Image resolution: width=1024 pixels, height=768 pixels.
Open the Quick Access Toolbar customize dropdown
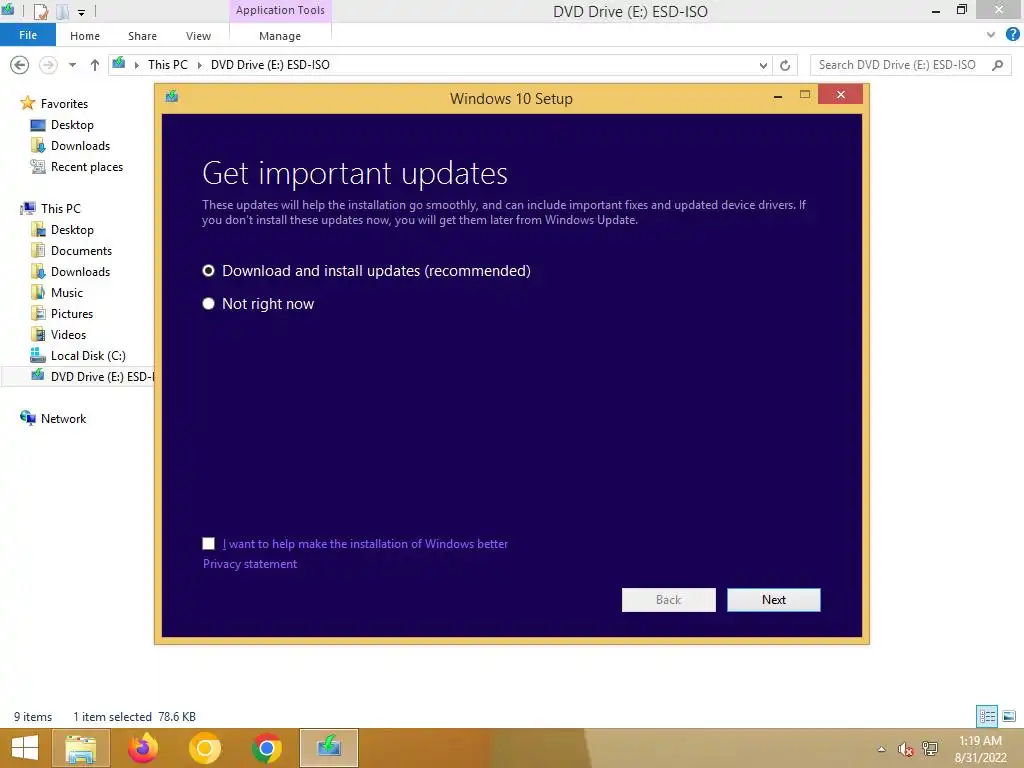pyautogui.click(x=82, y=12)
